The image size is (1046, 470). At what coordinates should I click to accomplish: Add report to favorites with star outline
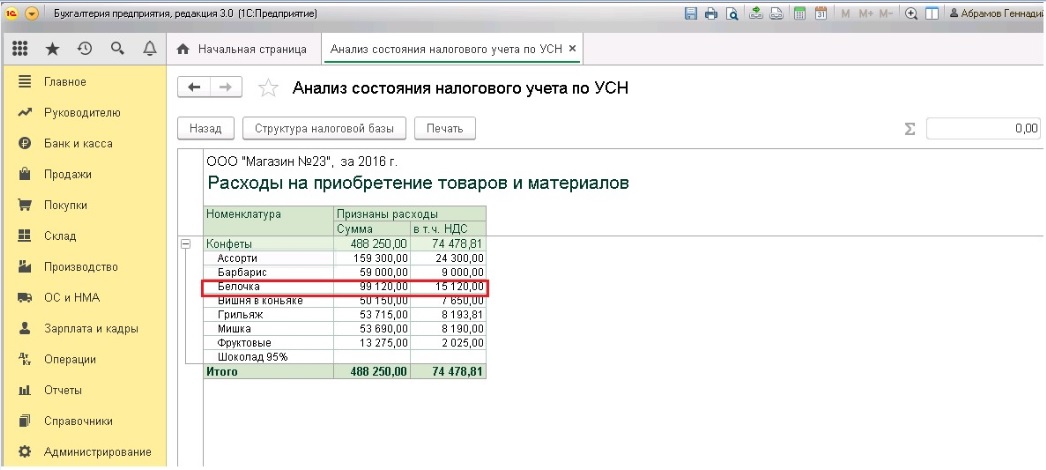click(268, 88)
